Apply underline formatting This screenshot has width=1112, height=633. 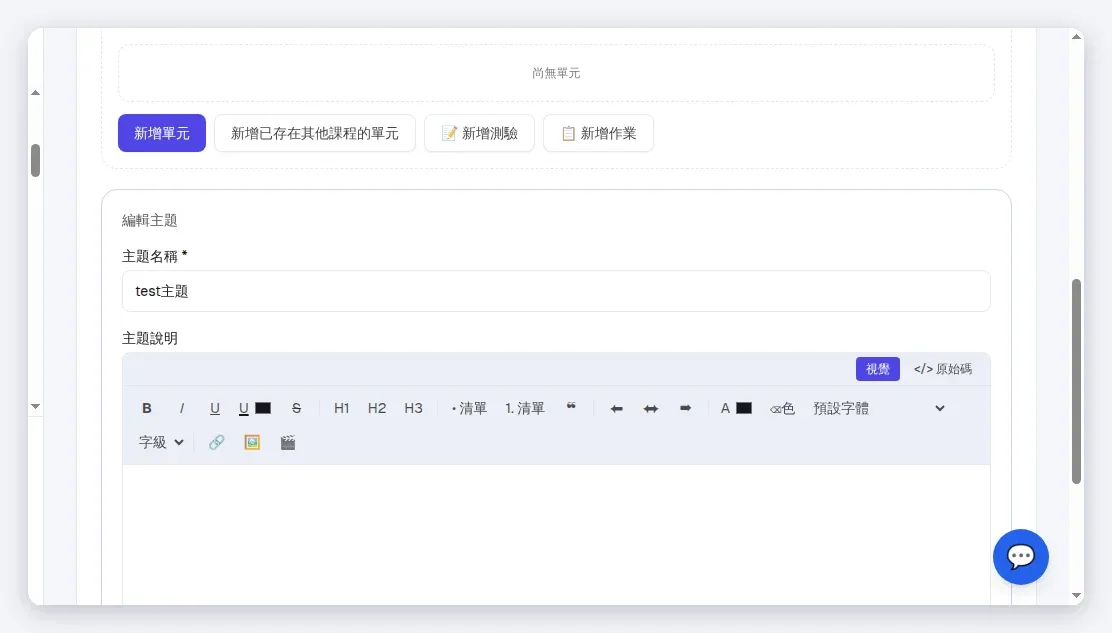click(x=215, y=408)
